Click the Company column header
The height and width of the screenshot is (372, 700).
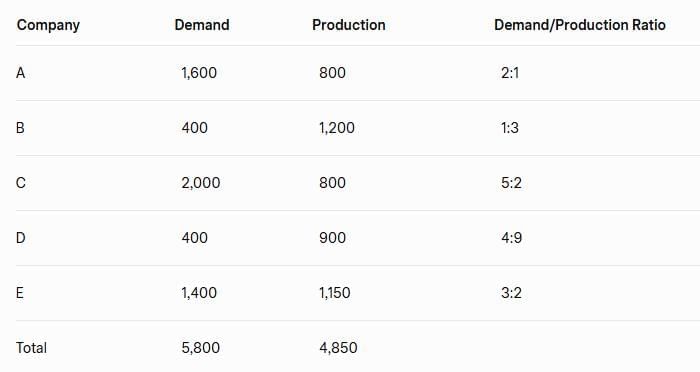pyautogui.click(x=48, y=25)
